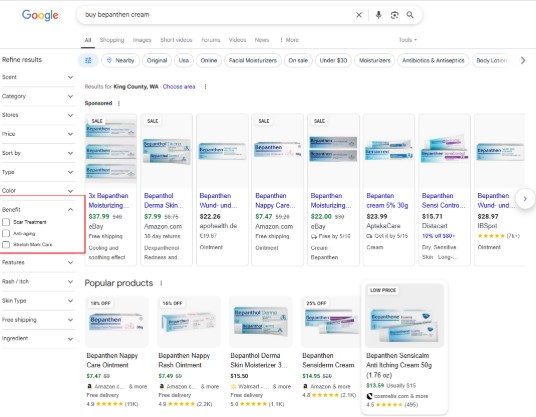Apply the Facial Moisturizers chip
The width and height of the screenshot is (536, 417).
253,60
